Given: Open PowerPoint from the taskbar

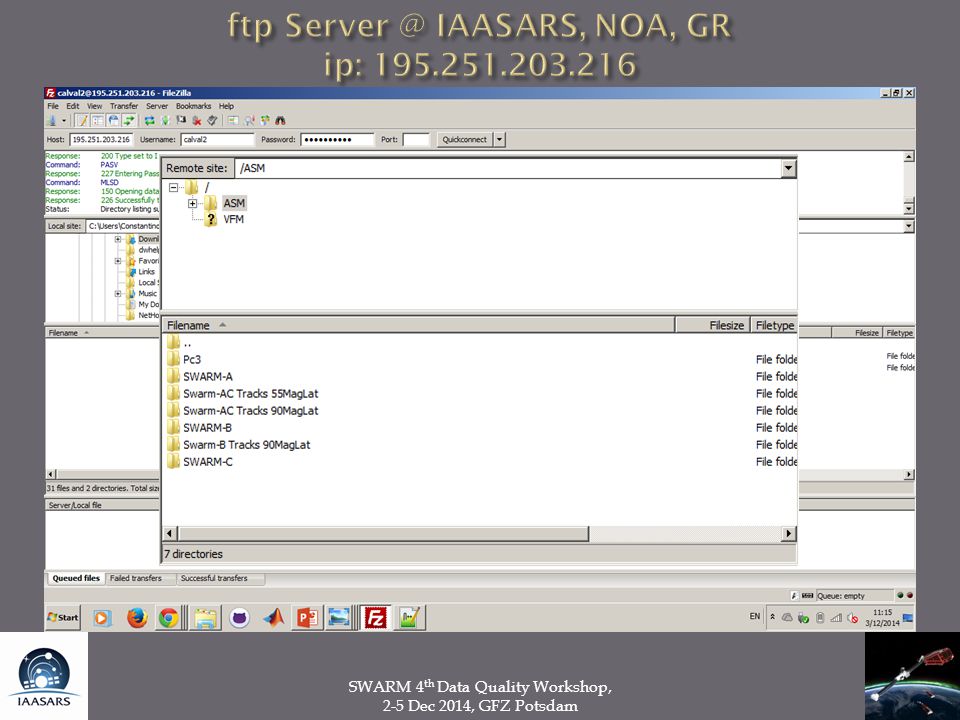Looking at the screenshot, I should coord(307,618).
